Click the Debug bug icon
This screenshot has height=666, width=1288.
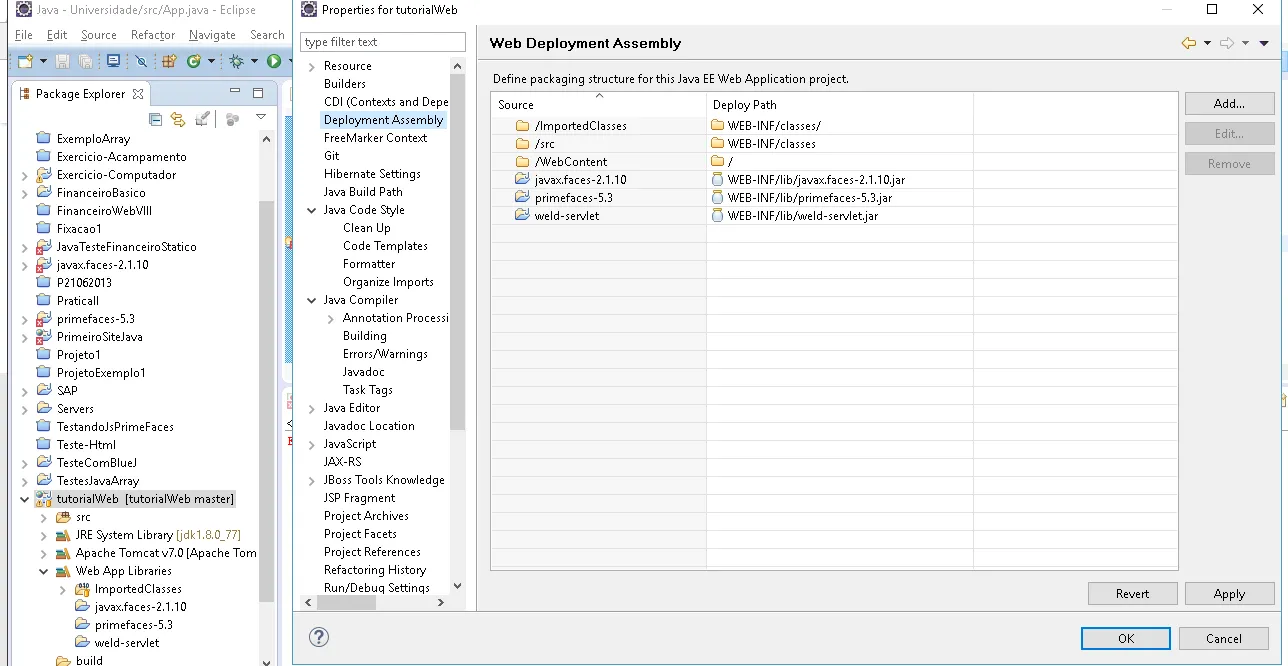pos(236,62)
